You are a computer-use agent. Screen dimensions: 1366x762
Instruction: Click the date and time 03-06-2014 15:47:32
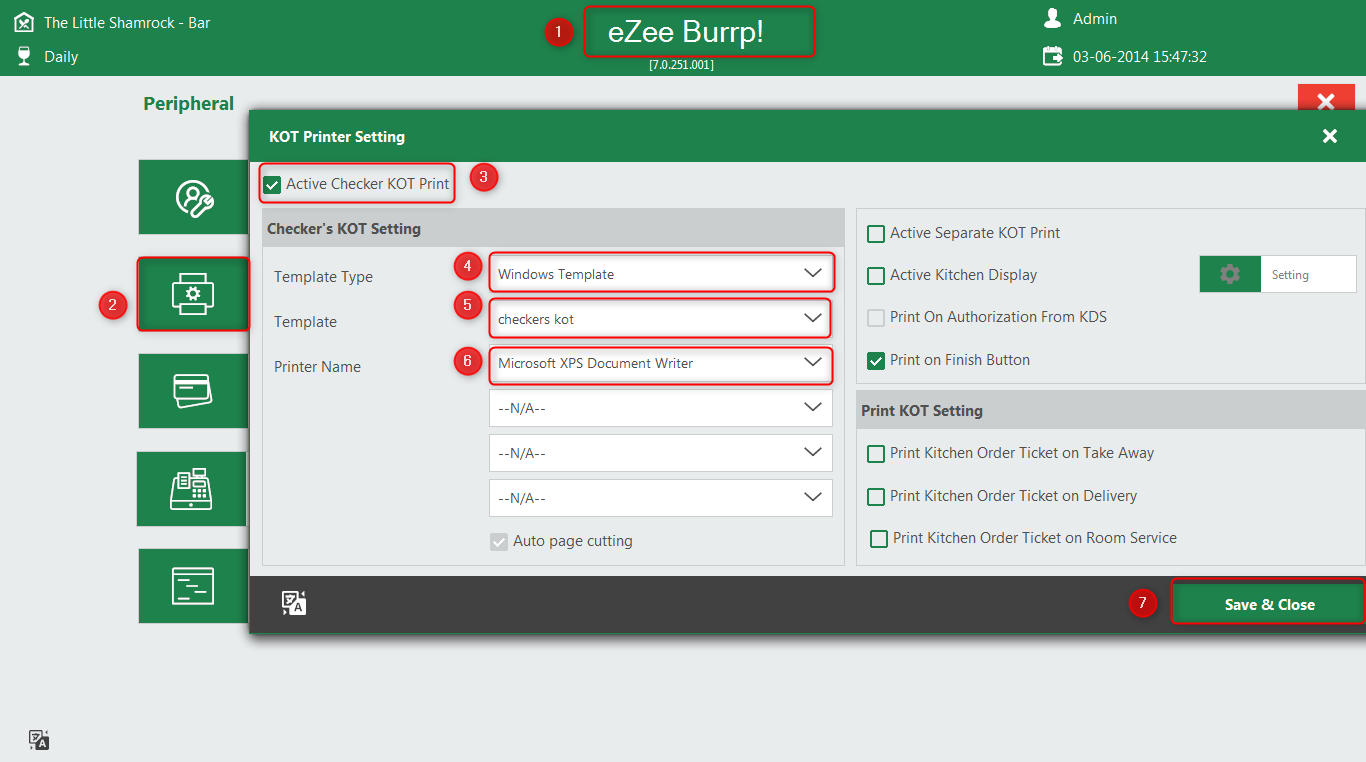[x=1140, y=57]
